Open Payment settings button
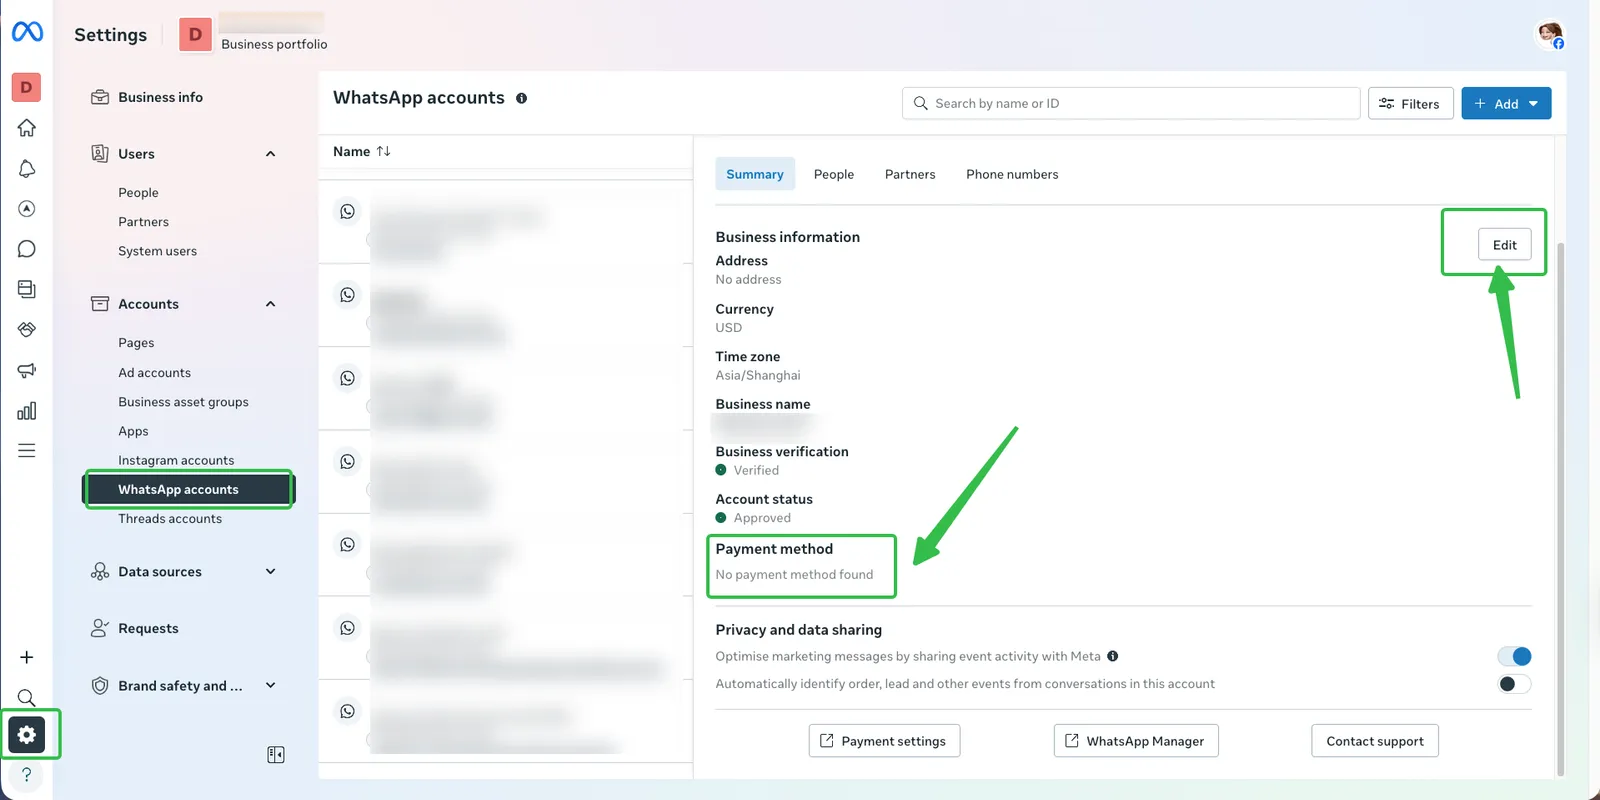This screenshot has width=1600, height=800. [884, 741]
